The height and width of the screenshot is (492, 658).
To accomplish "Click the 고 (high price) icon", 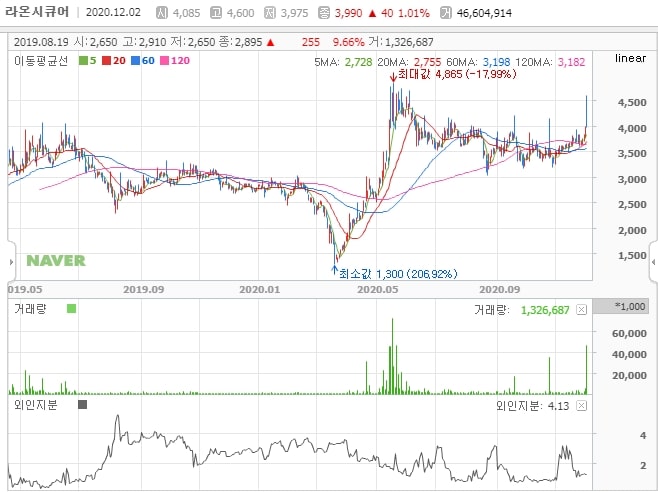I will coord(216,13).
